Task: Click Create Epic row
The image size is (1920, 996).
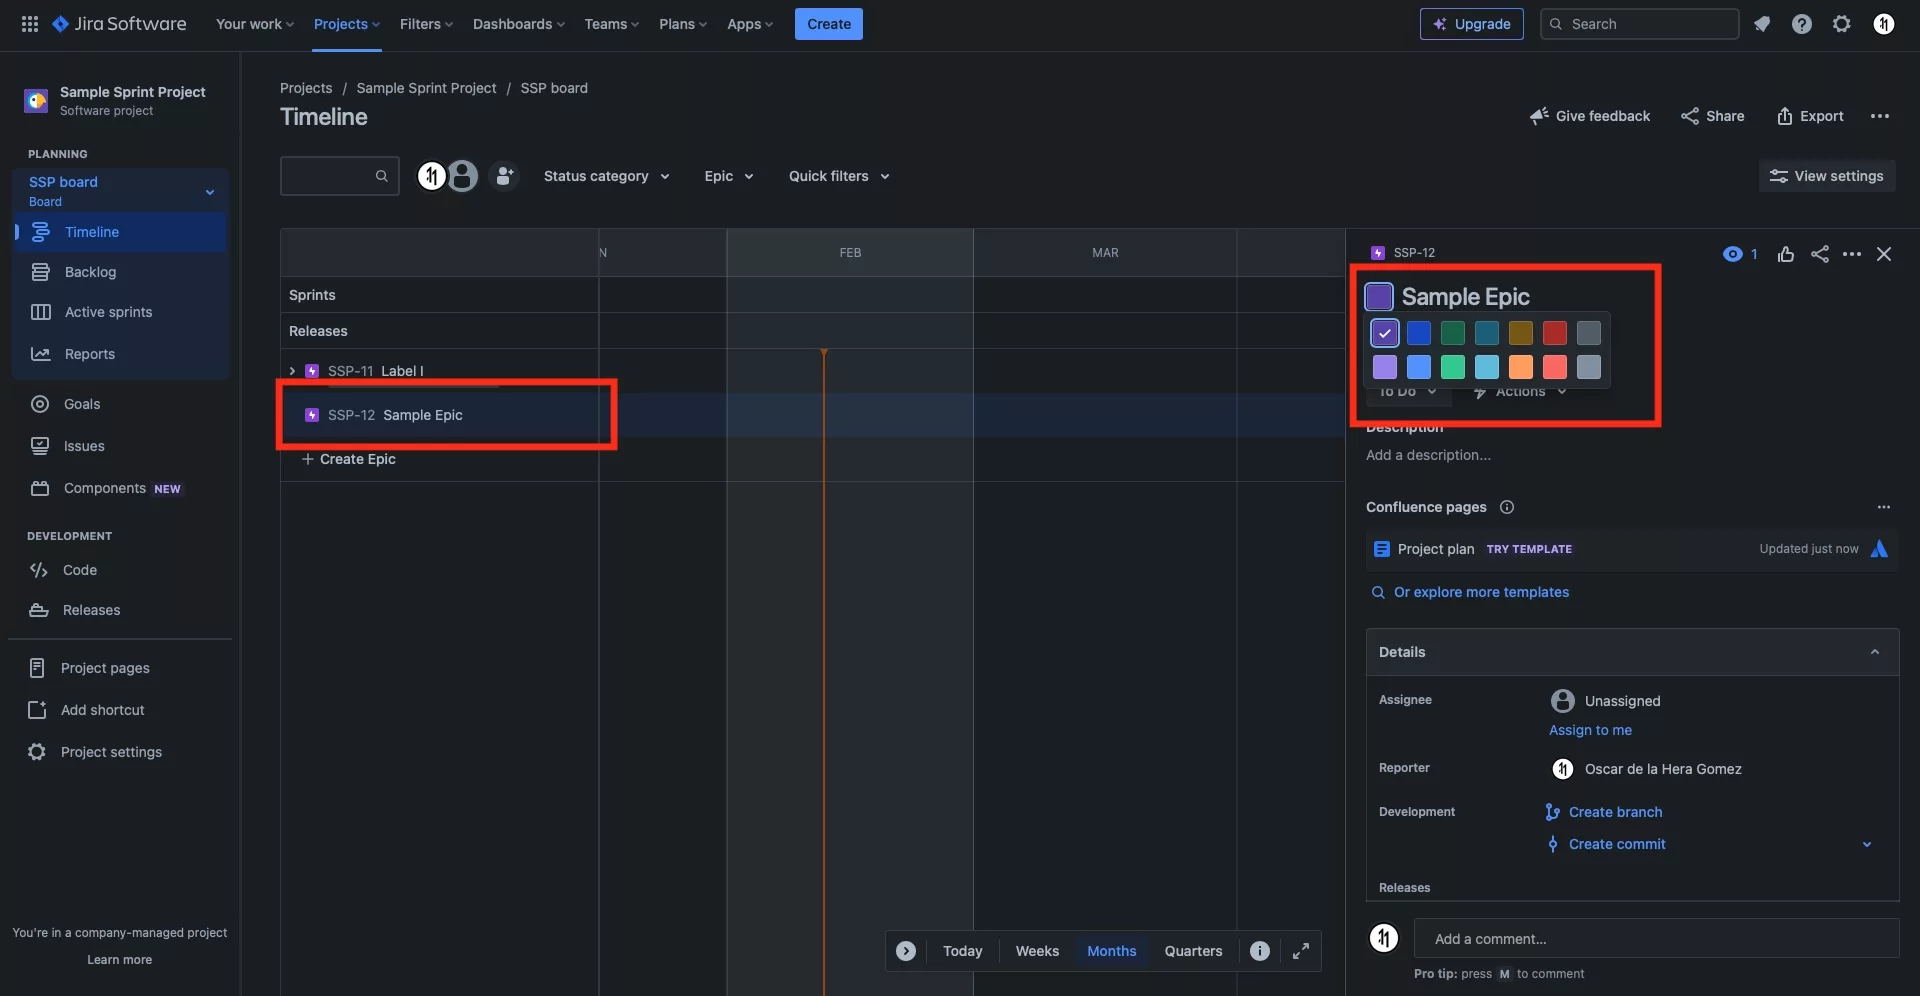Action: (349, 459)
